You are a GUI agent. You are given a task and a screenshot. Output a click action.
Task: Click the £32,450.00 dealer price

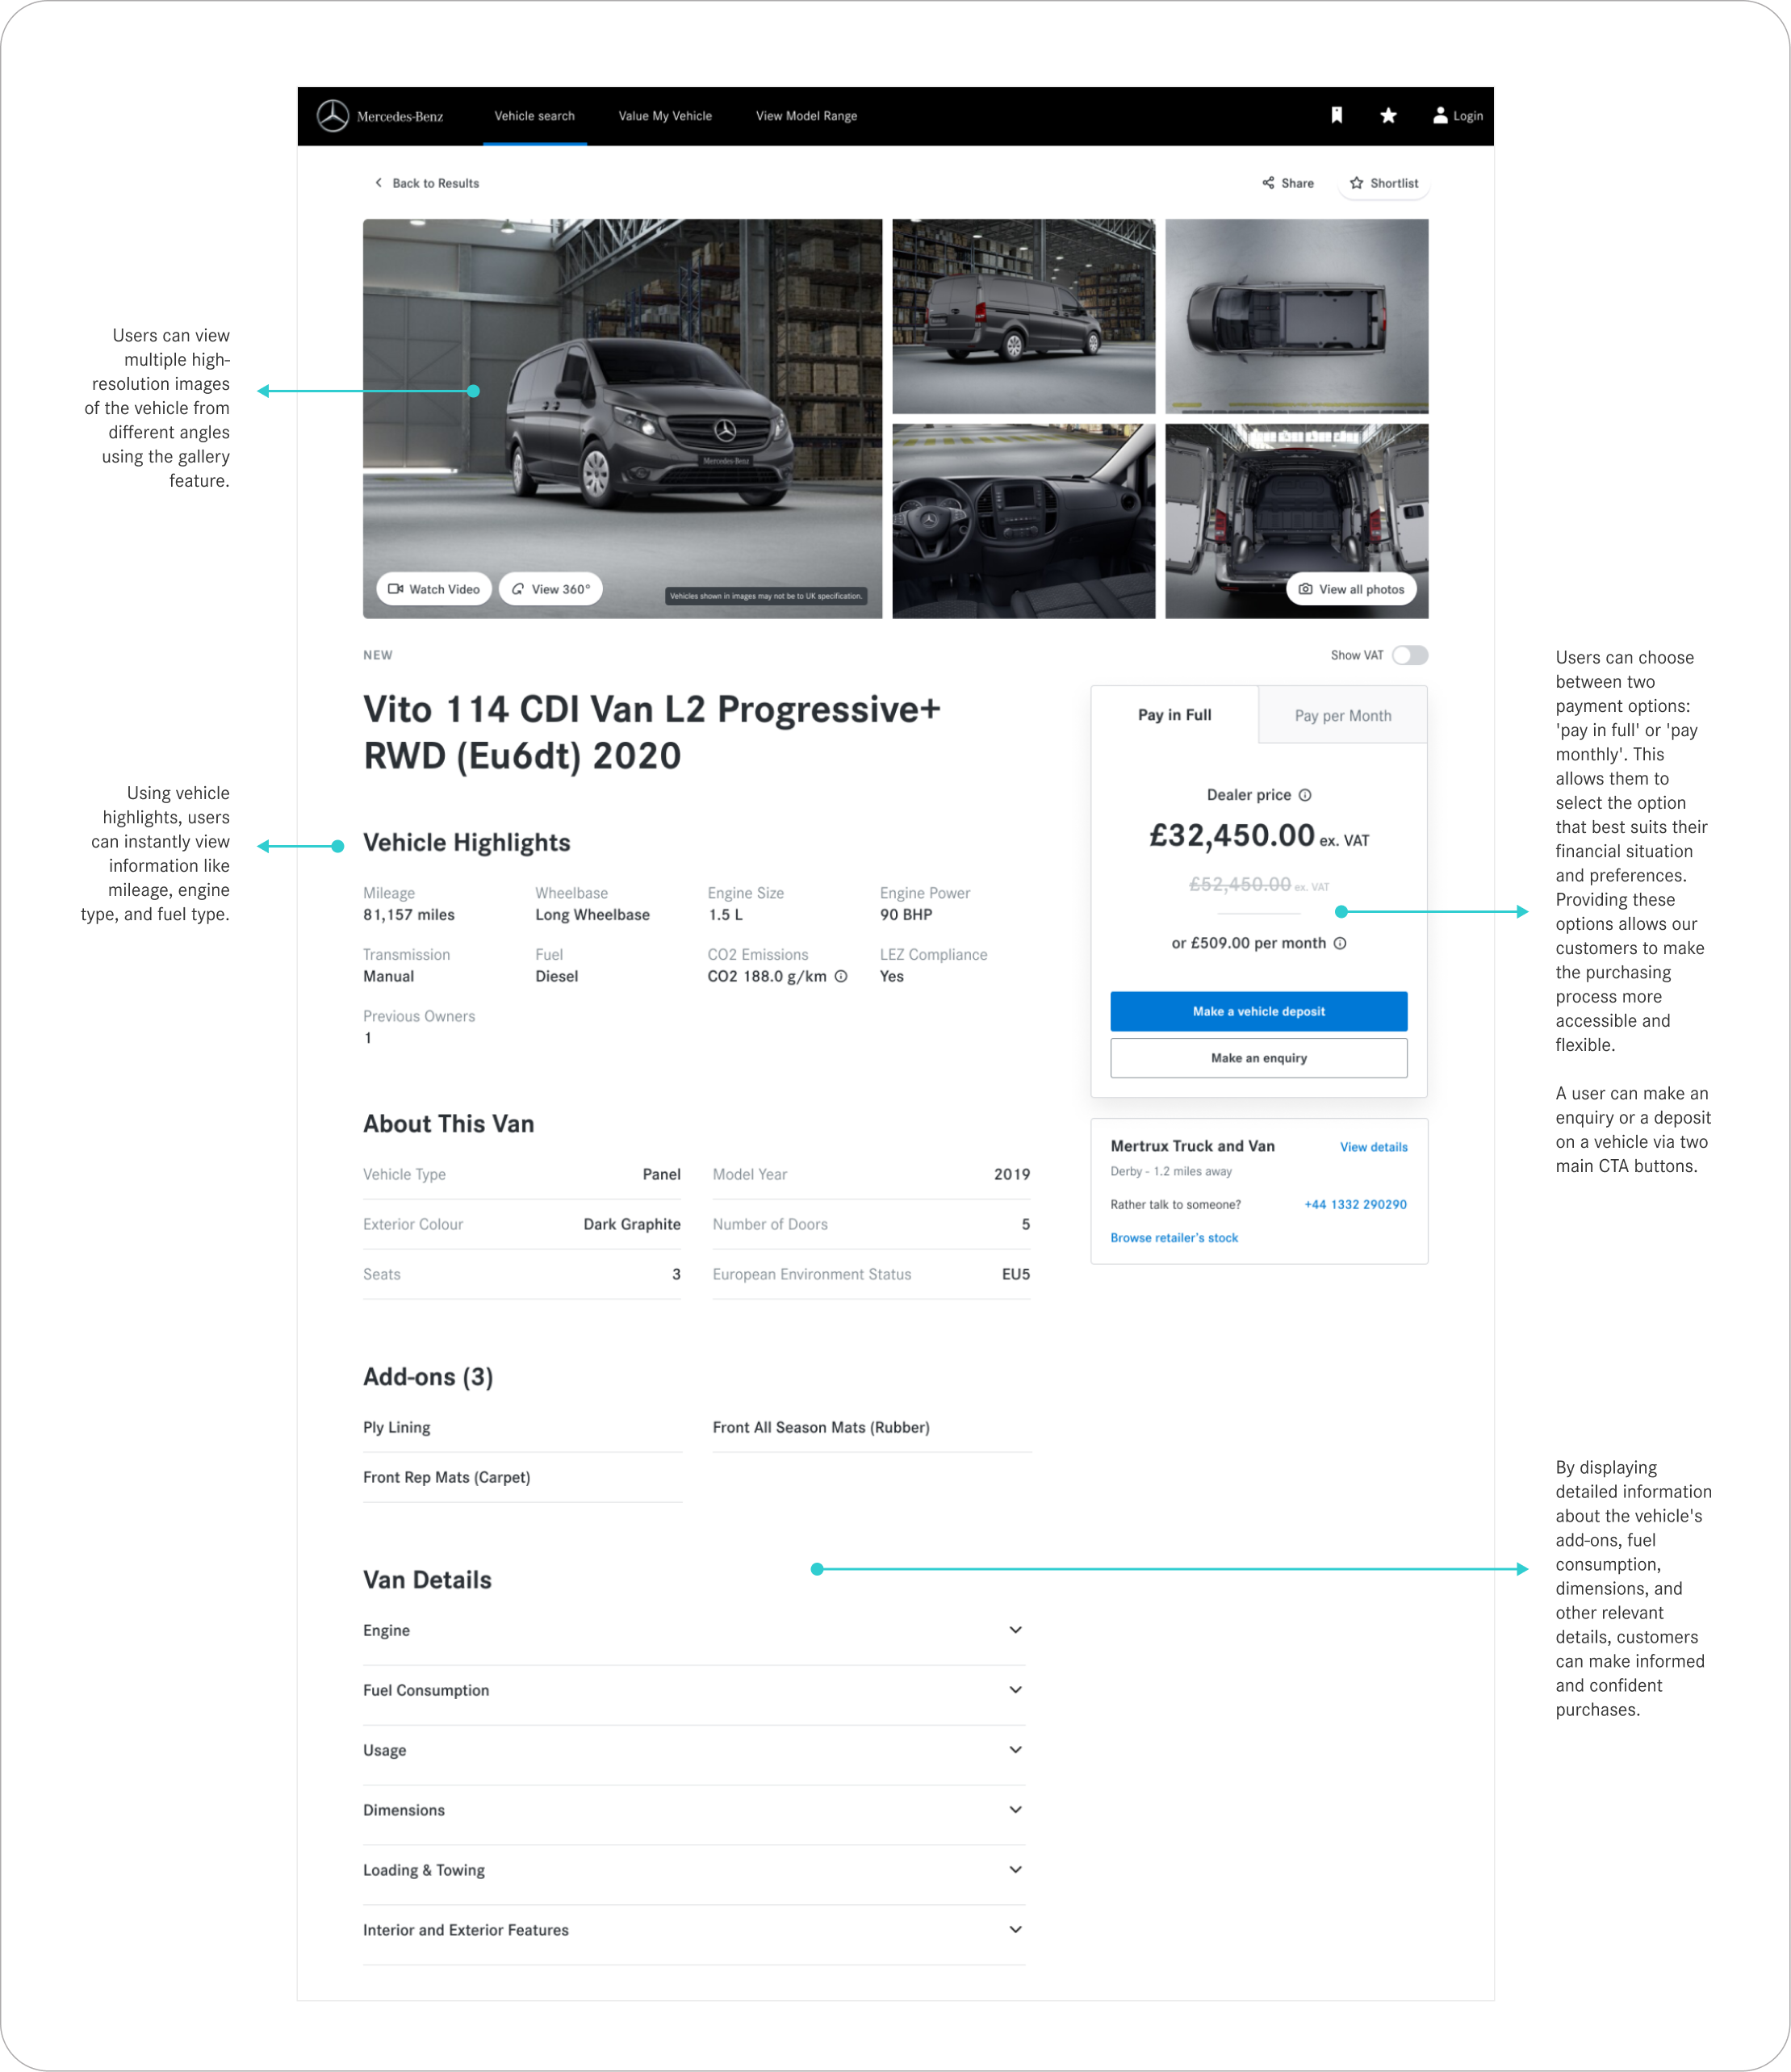point(1232,835)
